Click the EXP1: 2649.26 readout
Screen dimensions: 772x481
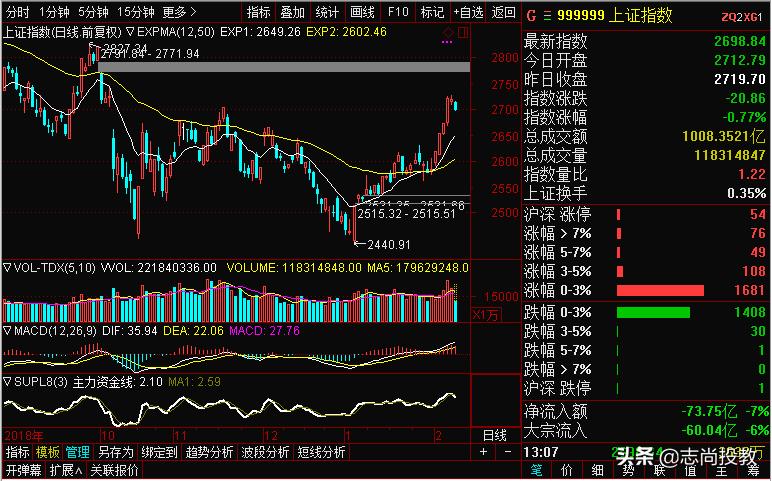260,32
